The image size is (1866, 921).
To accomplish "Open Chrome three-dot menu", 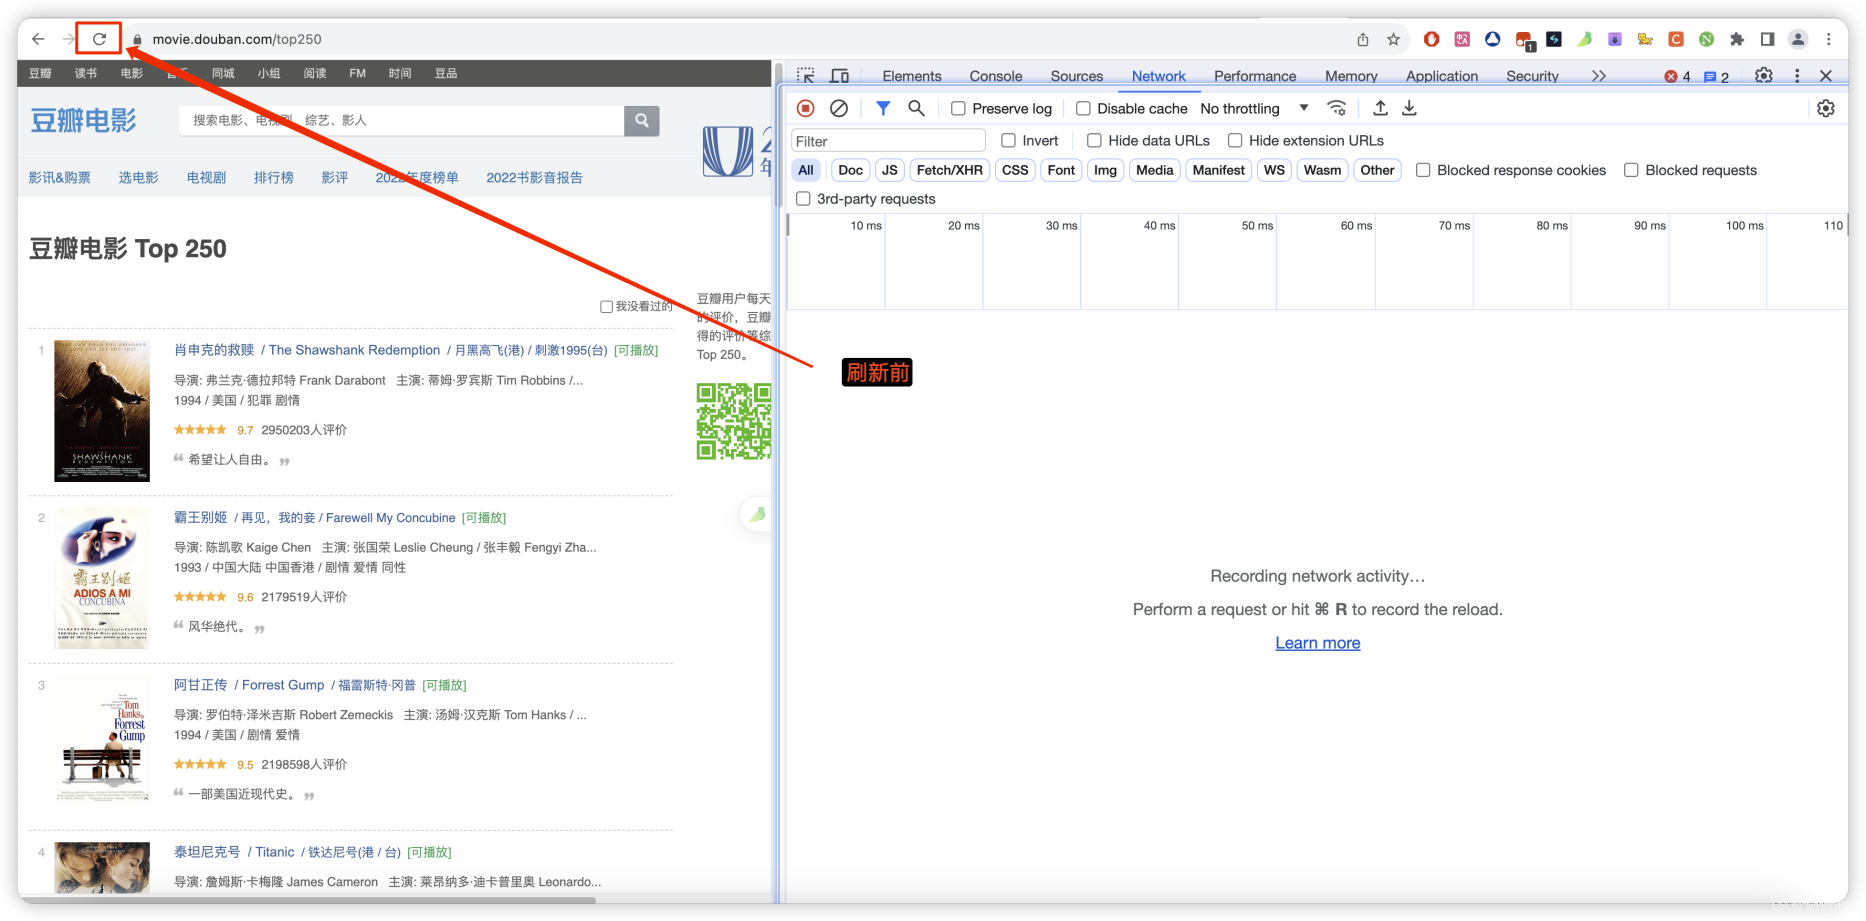I will tap(1829, 39).
